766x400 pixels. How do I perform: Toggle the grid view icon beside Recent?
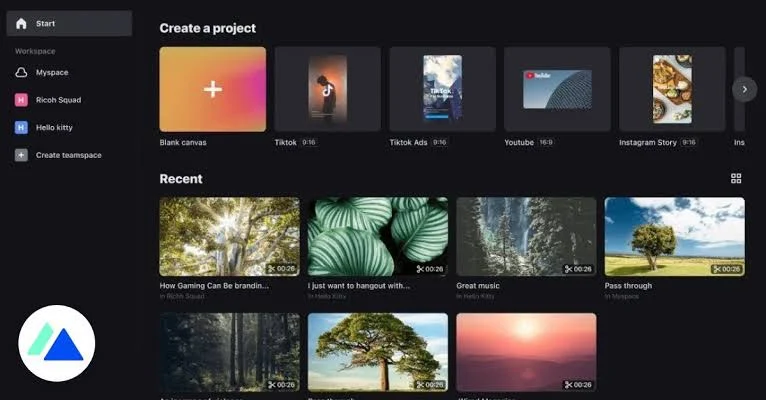pyautogui.click(x=736, y=179)
